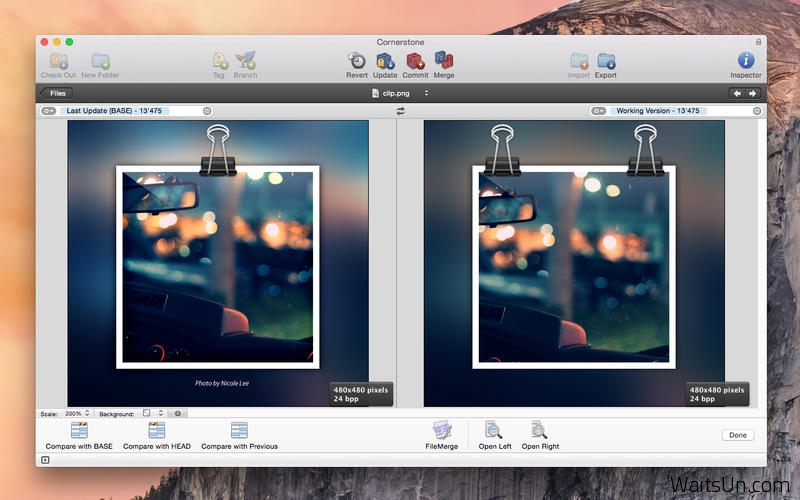Click circular button right of Working Version selector

(x=757, y=111)
